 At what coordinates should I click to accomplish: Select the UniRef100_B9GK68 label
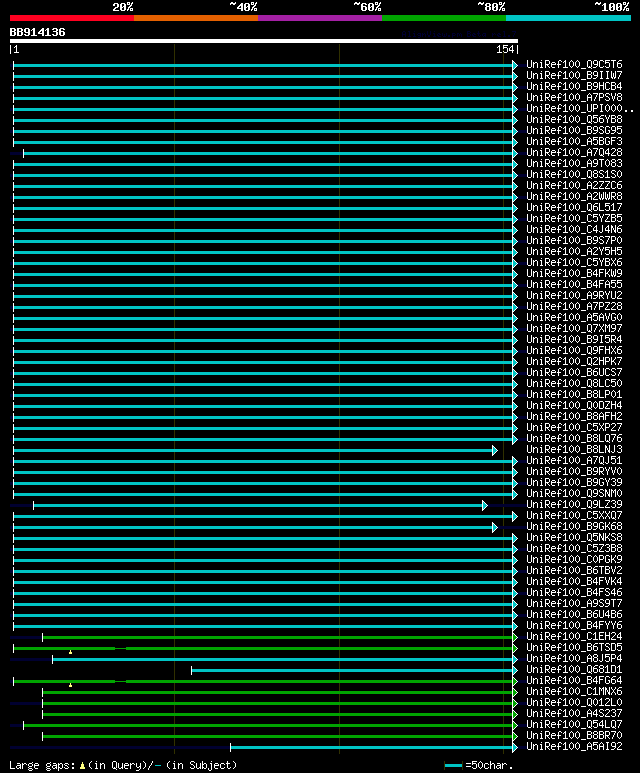click(574, 527)
